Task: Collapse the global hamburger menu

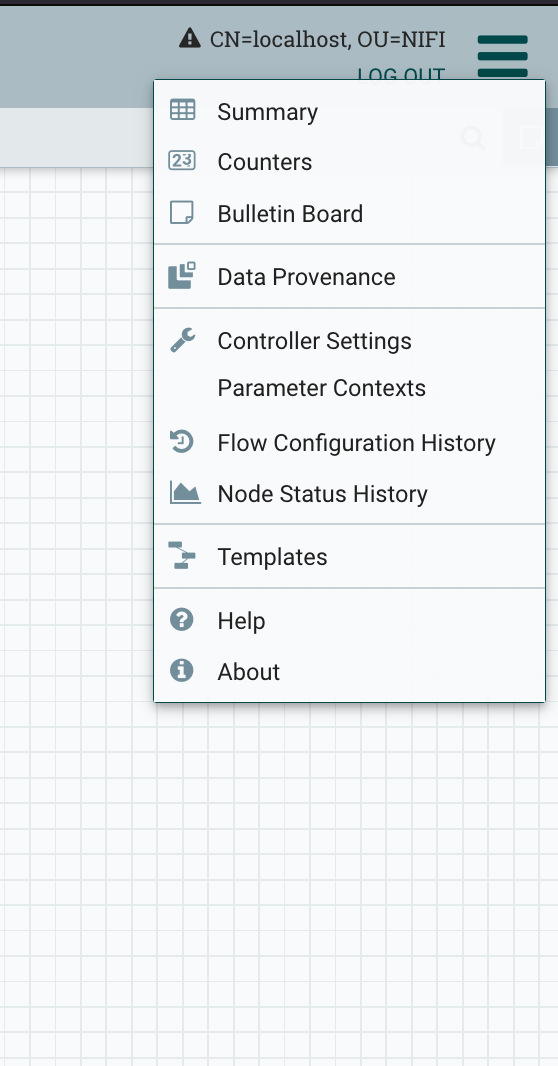Action: 503,56
